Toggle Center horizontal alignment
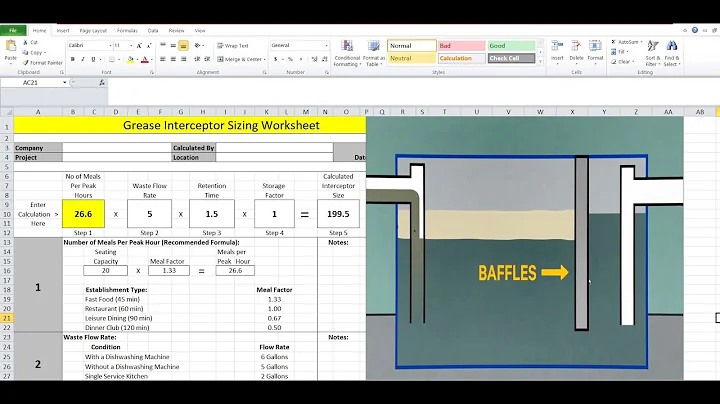The image size is (720, 404). (x=173, y=59)
